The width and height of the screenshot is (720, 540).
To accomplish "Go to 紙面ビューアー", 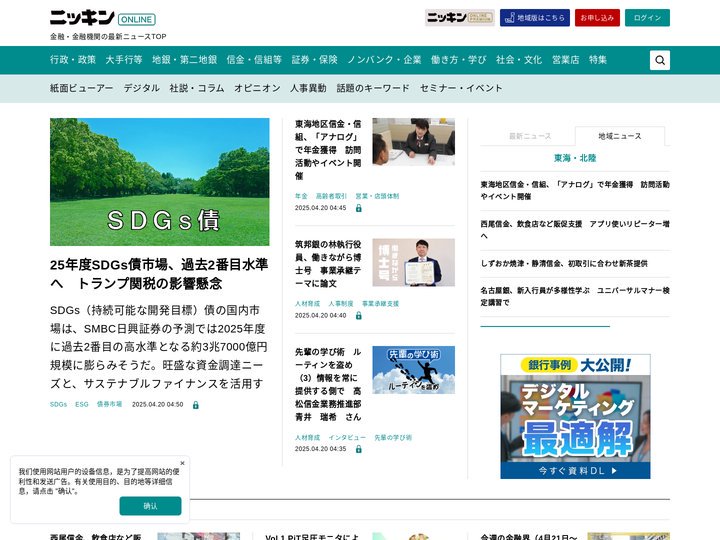I will [x=82, y=88].
